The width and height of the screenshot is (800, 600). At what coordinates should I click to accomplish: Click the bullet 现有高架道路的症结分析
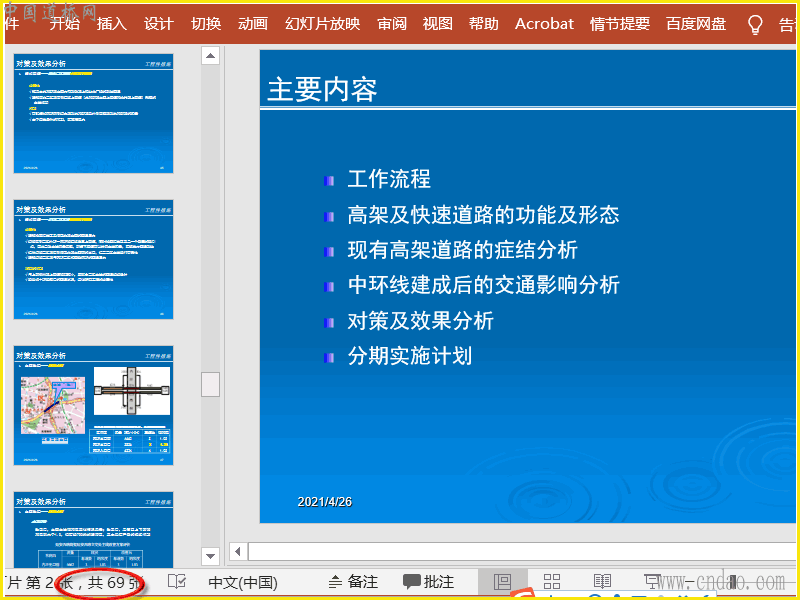[x=463, y=250]
